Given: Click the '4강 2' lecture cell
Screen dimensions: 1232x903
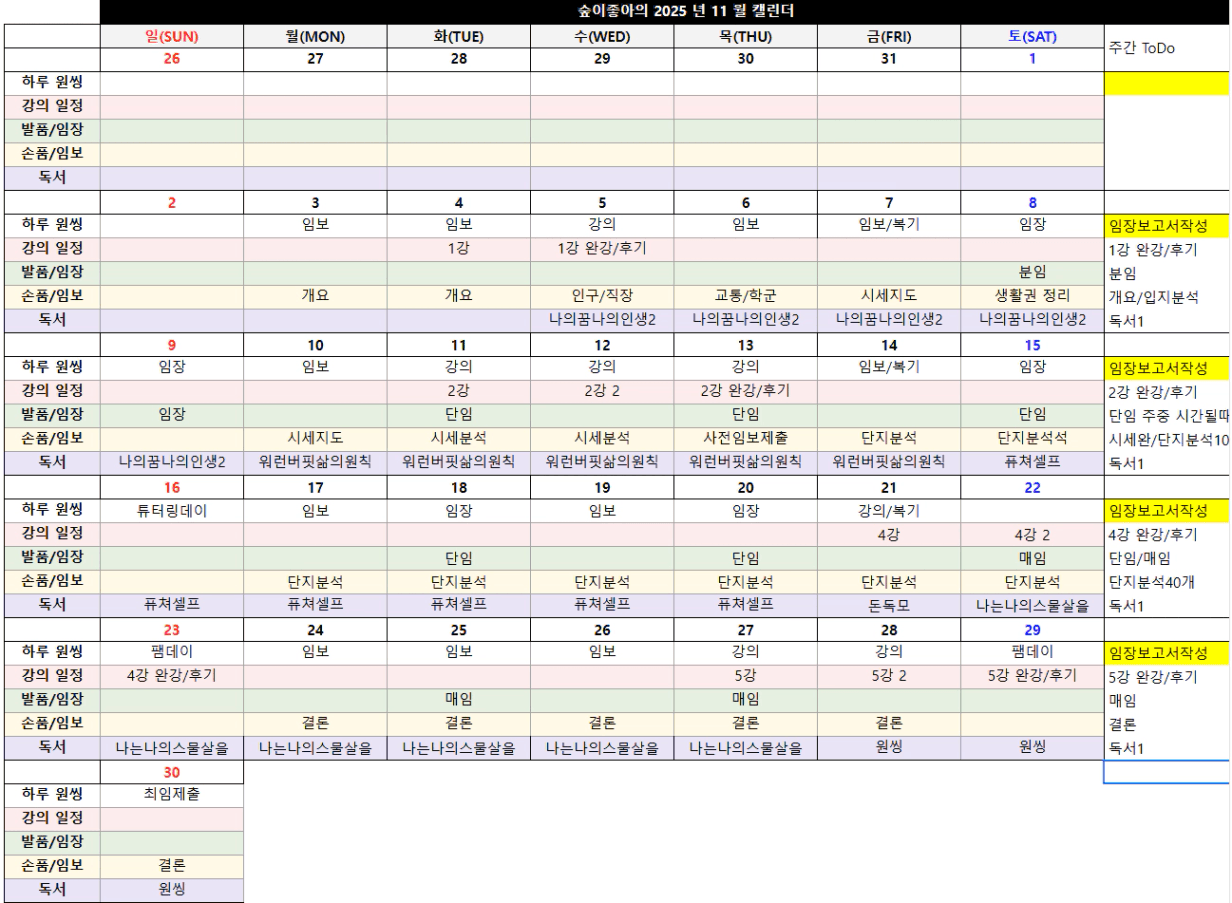Looking at the screenshot, I should click(1032, 535).
